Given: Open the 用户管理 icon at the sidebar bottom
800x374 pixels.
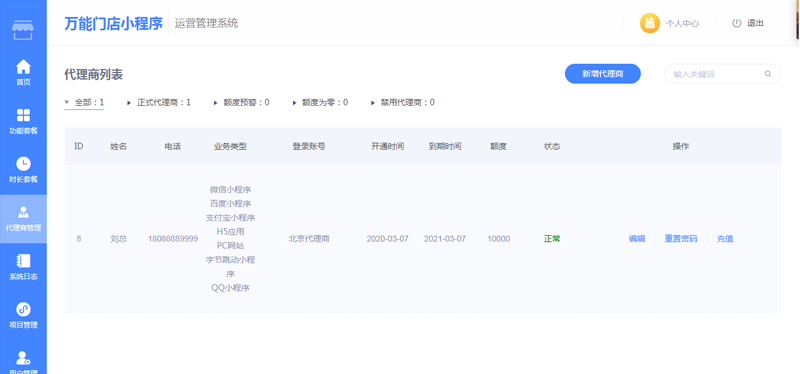Looking at the screenshot, I should tap(23, 358).
